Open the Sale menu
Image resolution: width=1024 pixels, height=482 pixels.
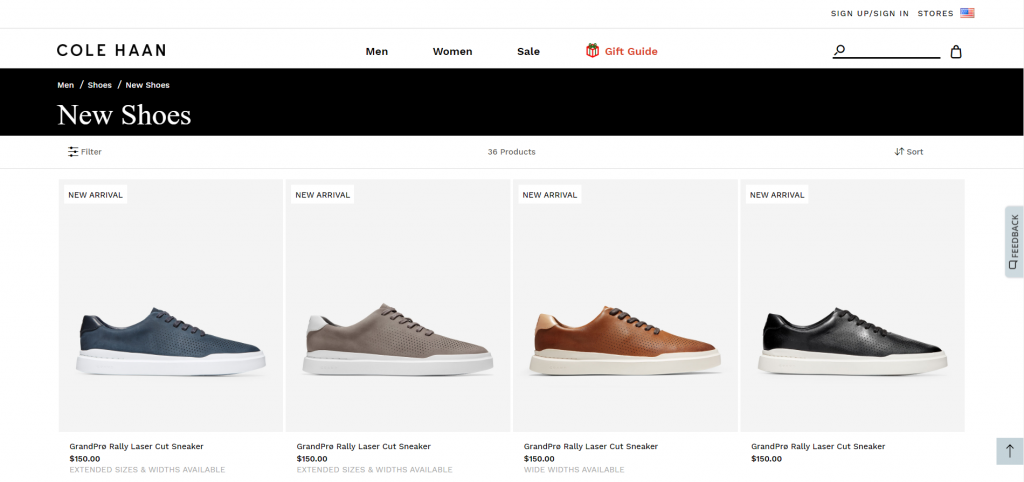(528, 52)
